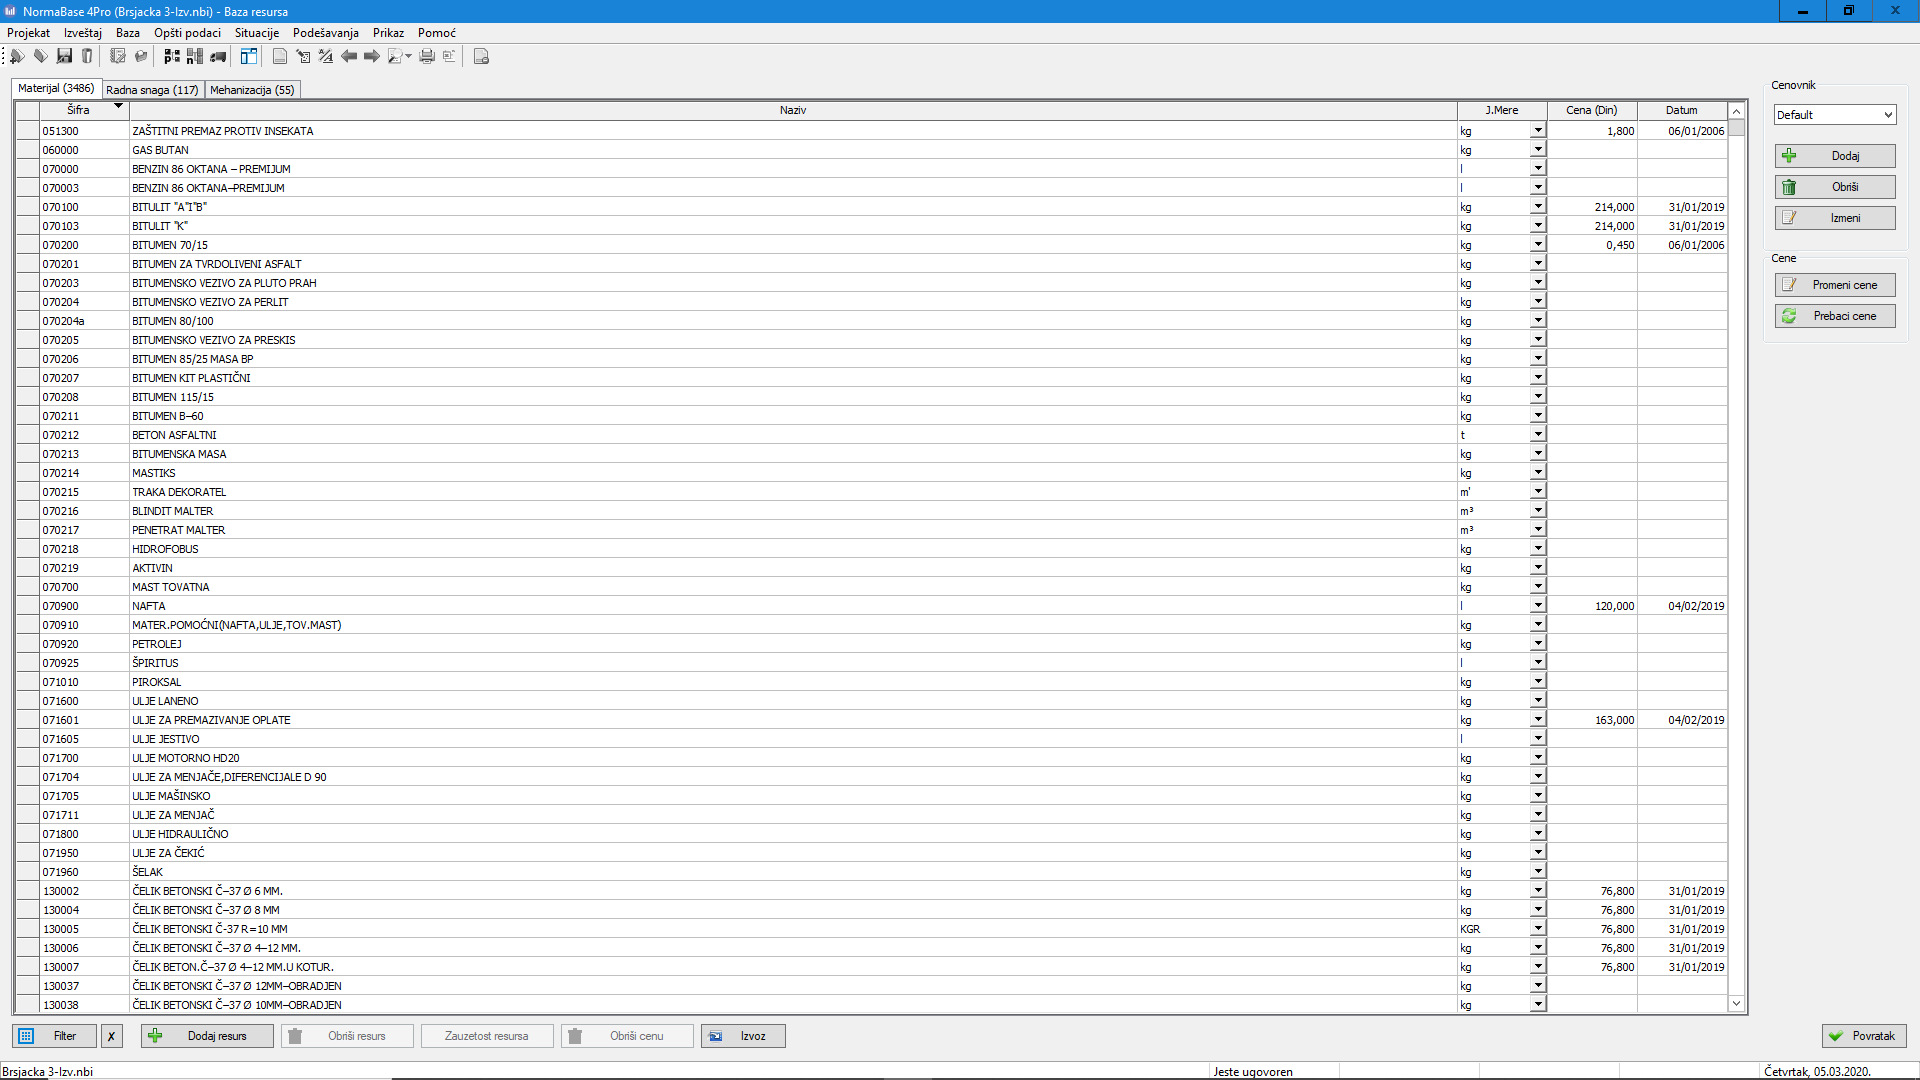Screen dimensions: 1920x1080
Task: Click the blue window layout toolbar icon
Action: tap(249, 56)
